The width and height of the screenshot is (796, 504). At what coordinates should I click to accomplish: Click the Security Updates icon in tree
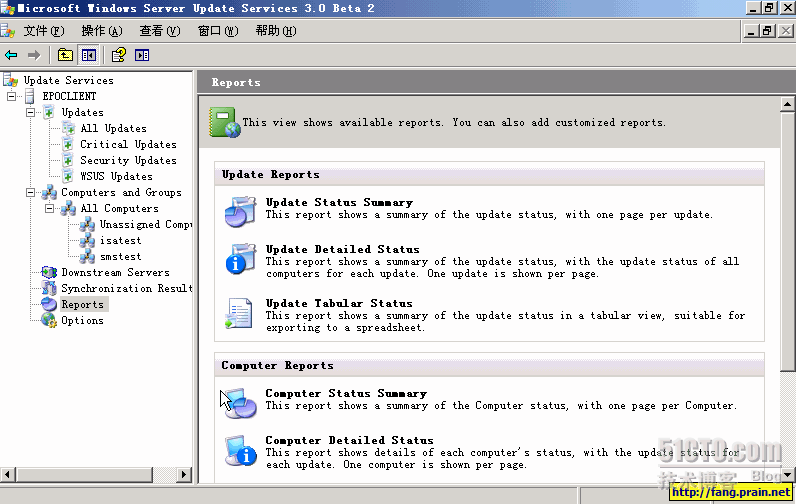68,160
